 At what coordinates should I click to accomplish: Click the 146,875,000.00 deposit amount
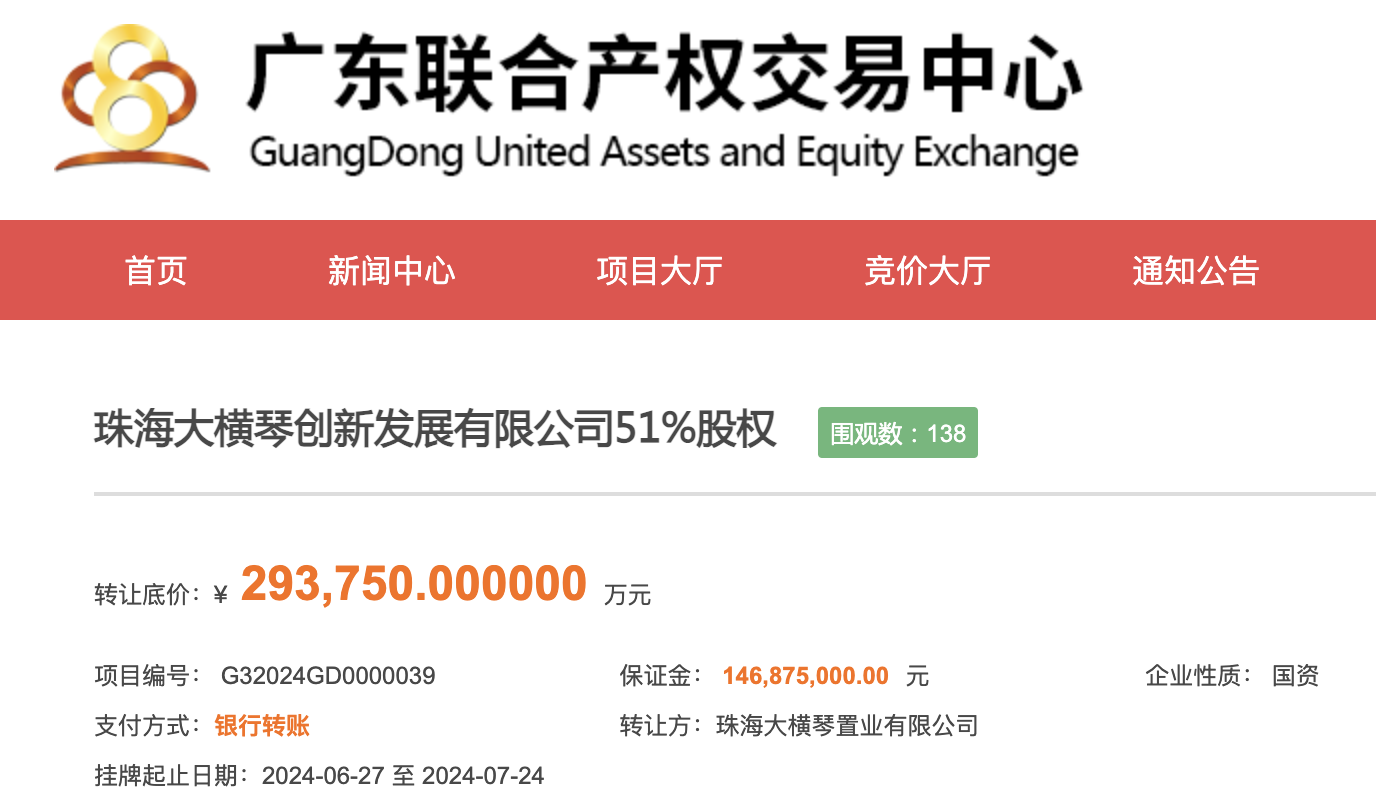[x=806, y=676]
